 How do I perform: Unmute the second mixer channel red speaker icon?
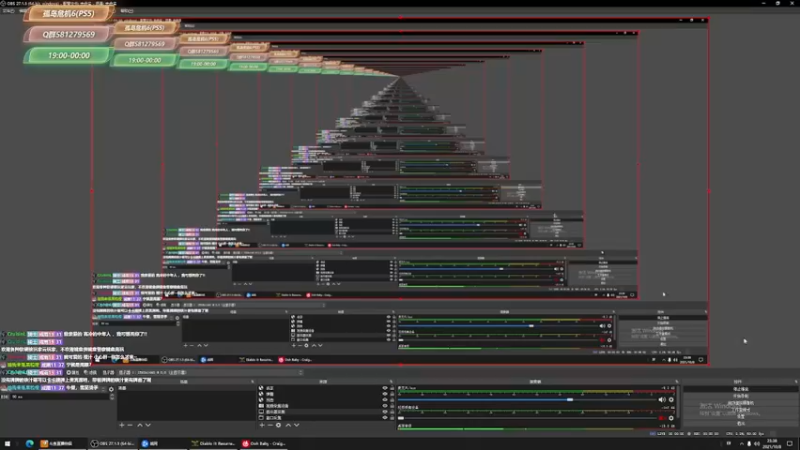tap(662, 418)
